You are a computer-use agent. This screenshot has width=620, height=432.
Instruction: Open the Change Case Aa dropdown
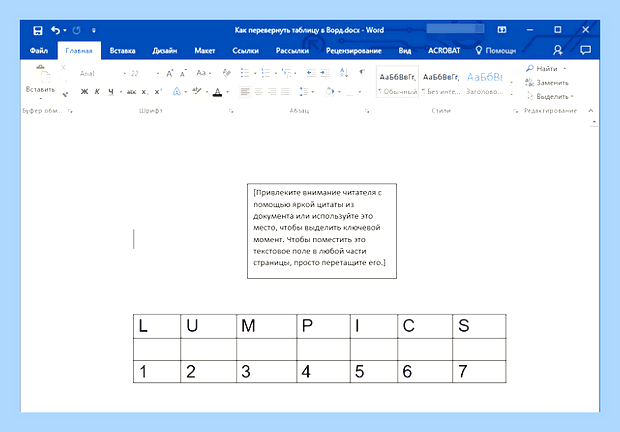pos(203,73)
